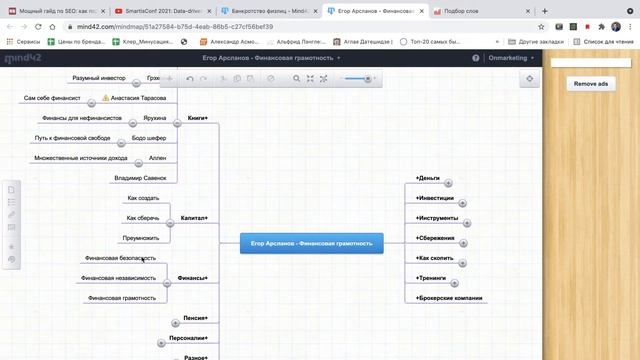The width and height of the screenshot is (640, 360).
Task: Switch to the SmartisConf 2021 tab
Action: point(162,11)
